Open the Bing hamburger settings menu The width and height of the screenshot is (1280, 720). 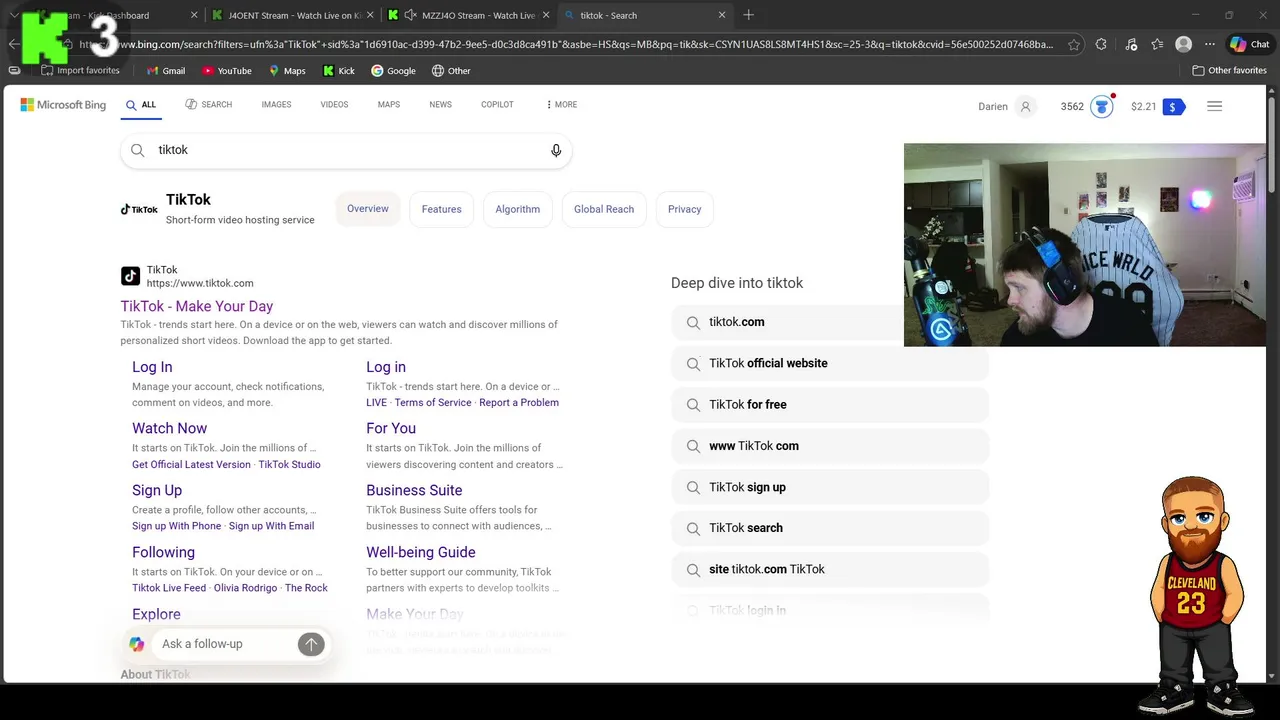point(1214,106)
